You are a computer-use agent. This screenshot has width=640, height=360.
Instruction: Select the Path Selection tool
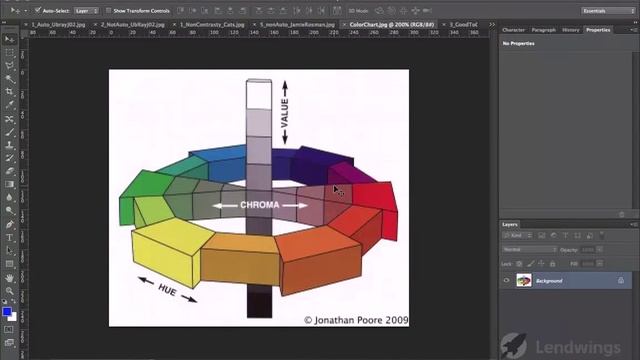(x=9, y=251)
